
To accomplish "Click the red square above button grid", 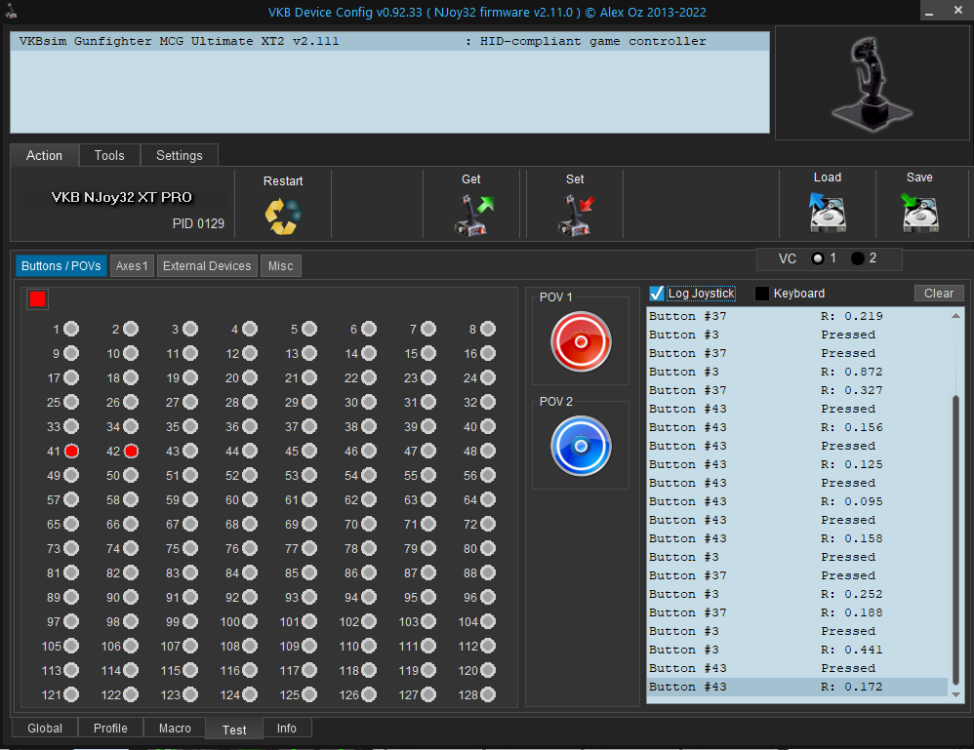I will [38, 299].
